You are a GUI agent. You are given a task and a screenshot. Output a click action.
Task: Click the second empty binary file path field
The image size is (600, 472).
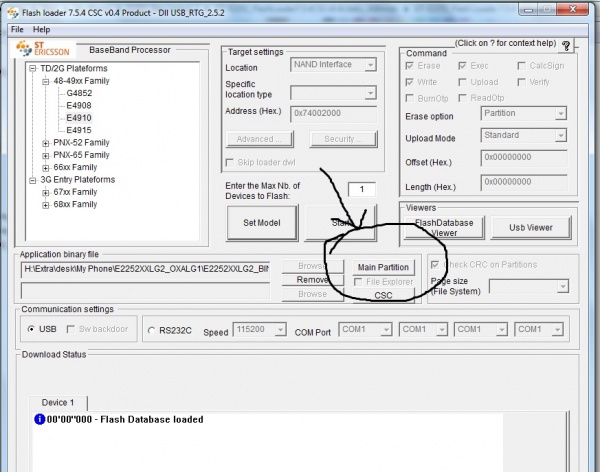(145, 291)
